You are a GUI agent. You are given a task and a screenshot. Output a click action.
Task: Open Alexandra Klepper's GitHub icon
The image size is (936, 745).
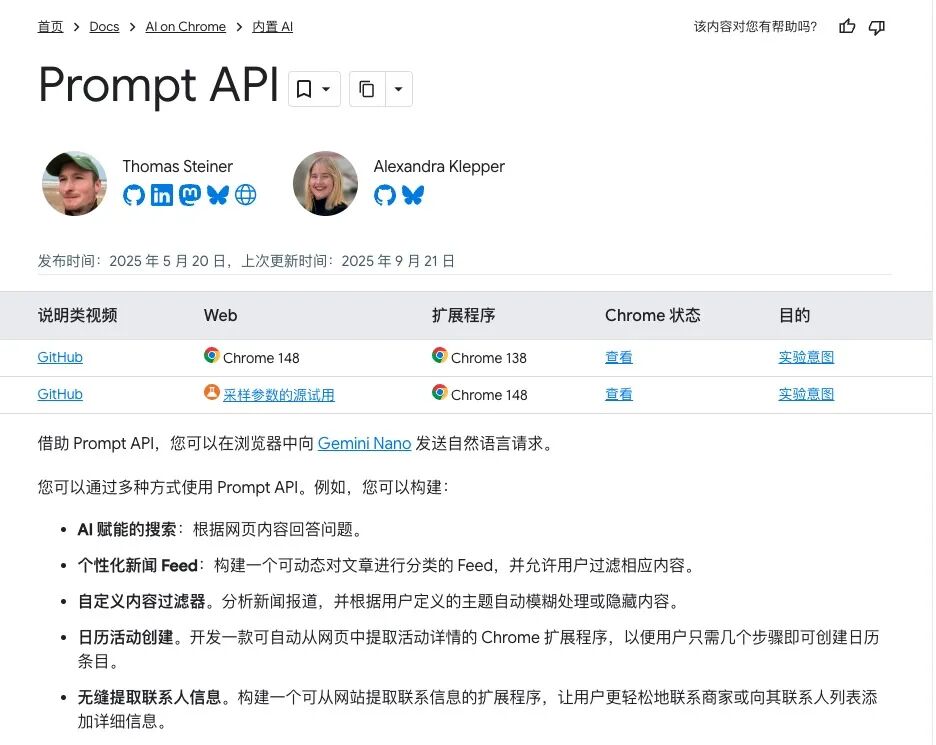point(385,195)
